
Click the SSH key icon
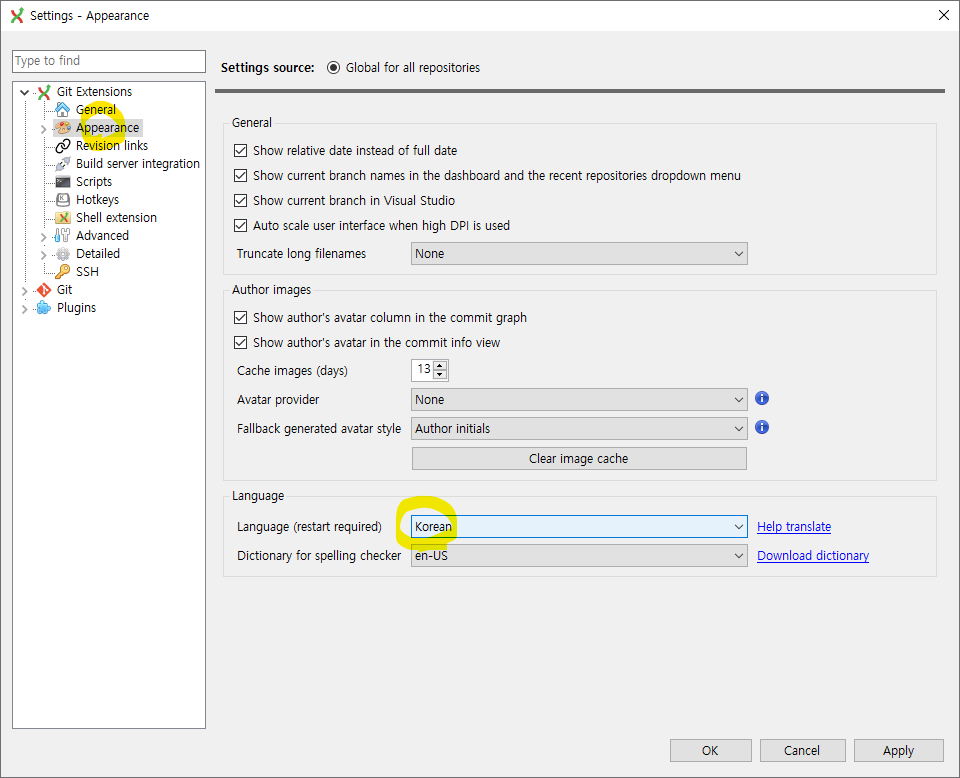pos(62,271)
